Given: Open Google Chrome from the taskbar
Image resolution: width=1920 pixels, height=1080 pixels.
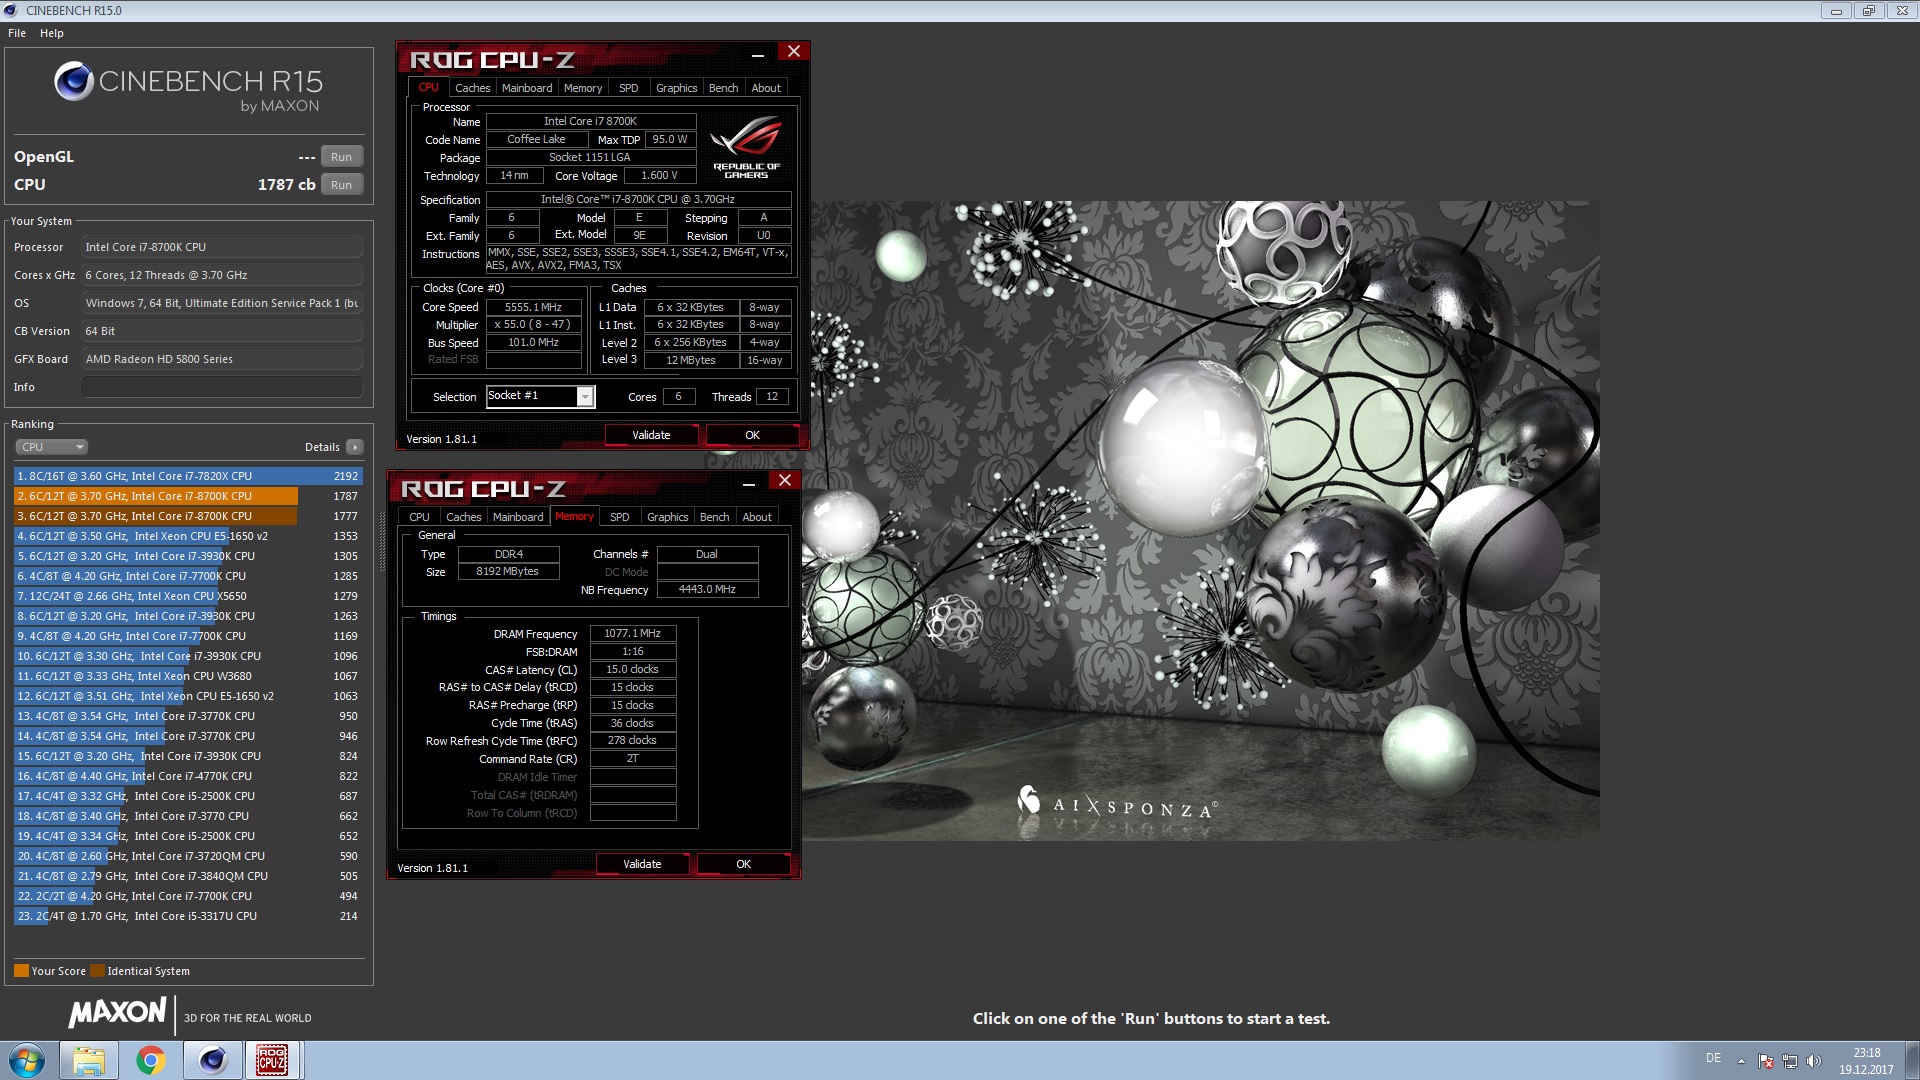Looking at the screenshot, I should point(151,1060).
